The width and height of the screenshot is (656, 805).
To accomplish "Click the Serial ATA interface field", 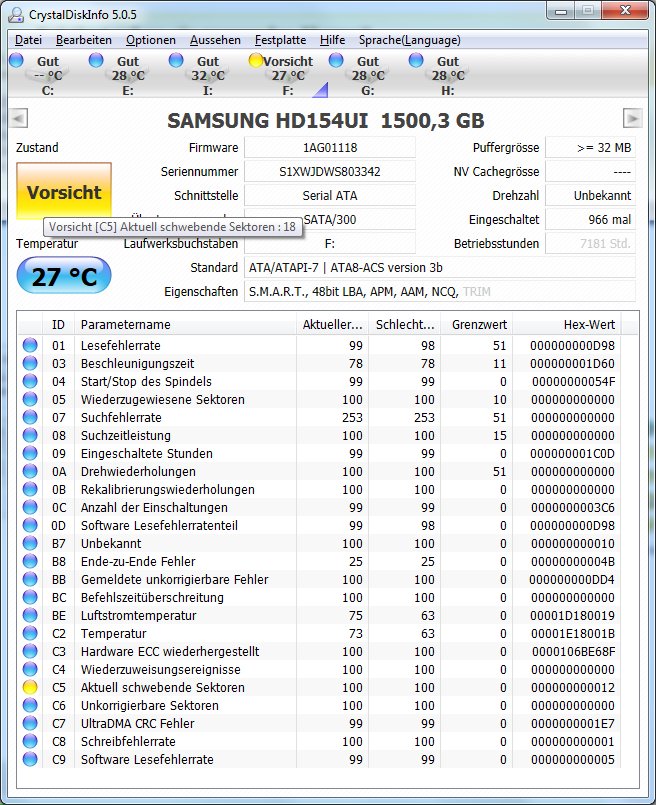I will (x=330, y=196).
